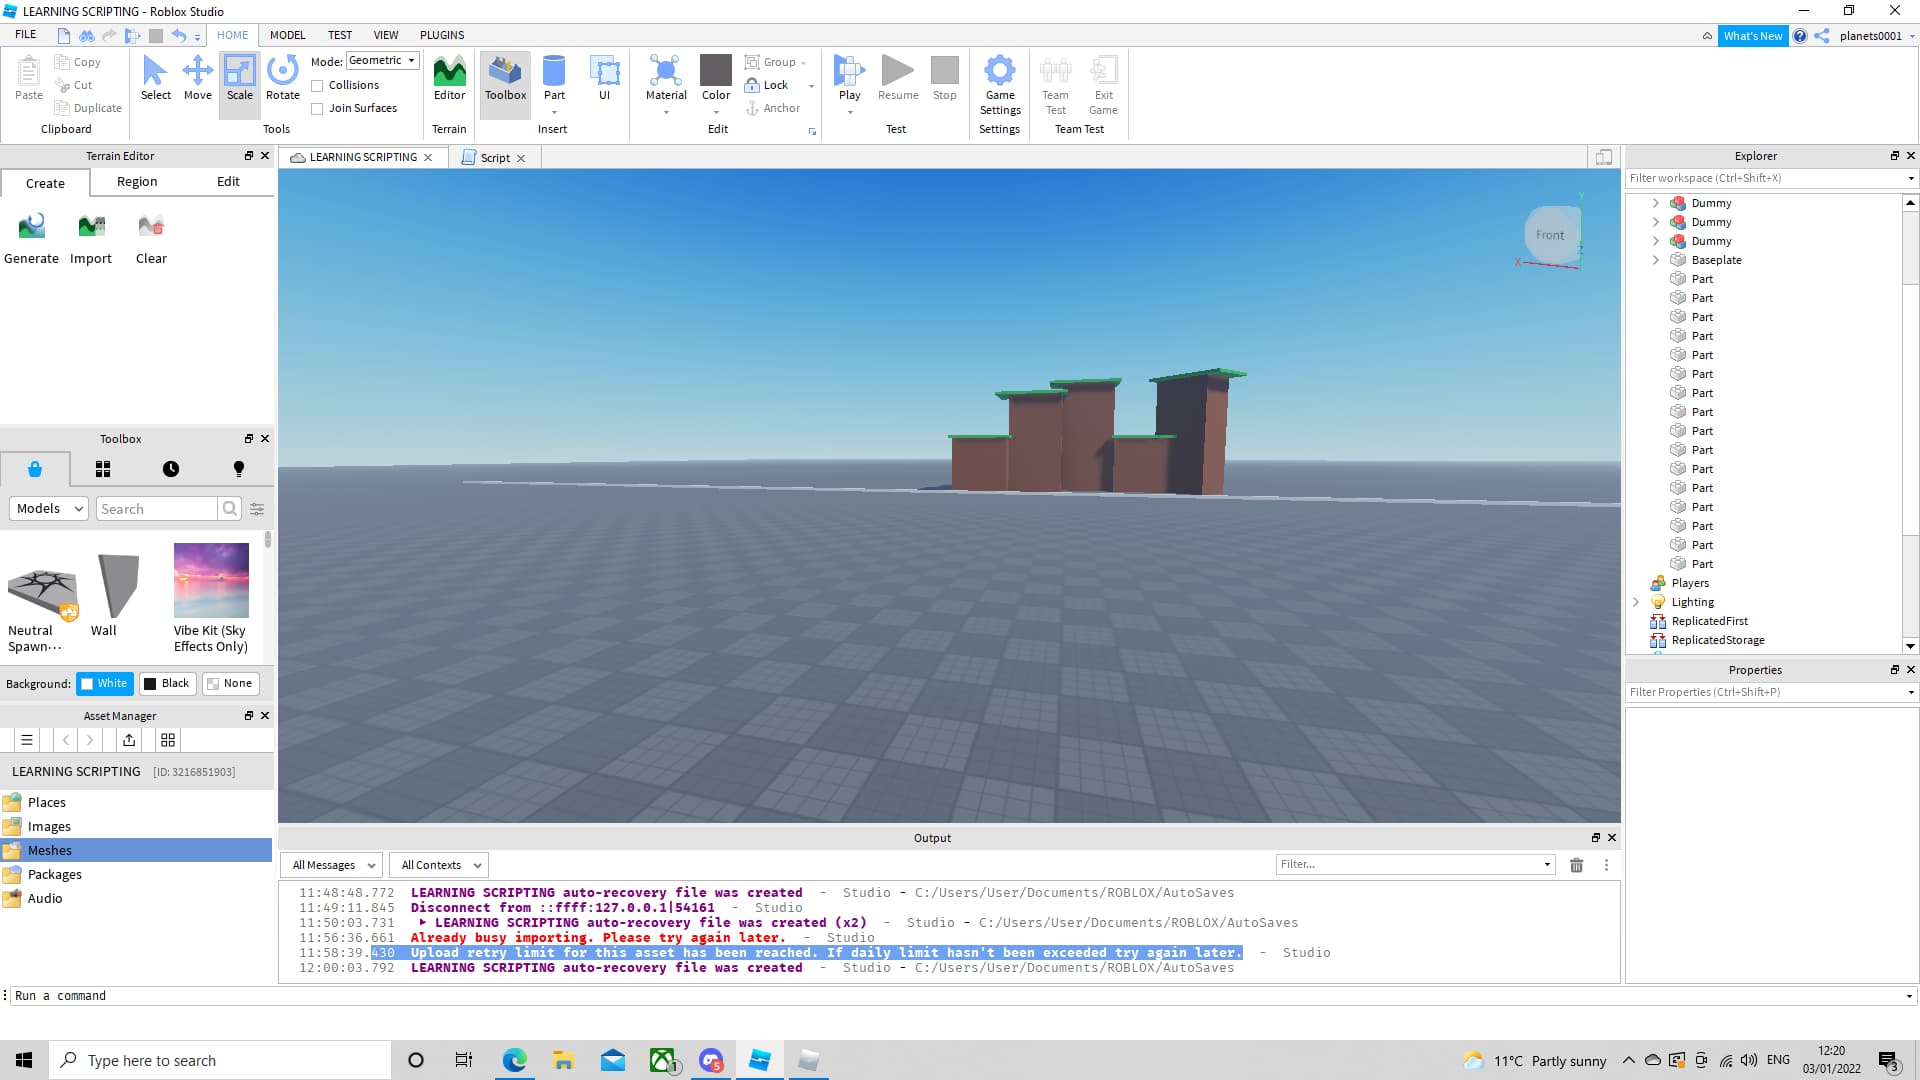Click the What's New button
Viewport: 1920px width, 1080px height.
pos(1753,36)
